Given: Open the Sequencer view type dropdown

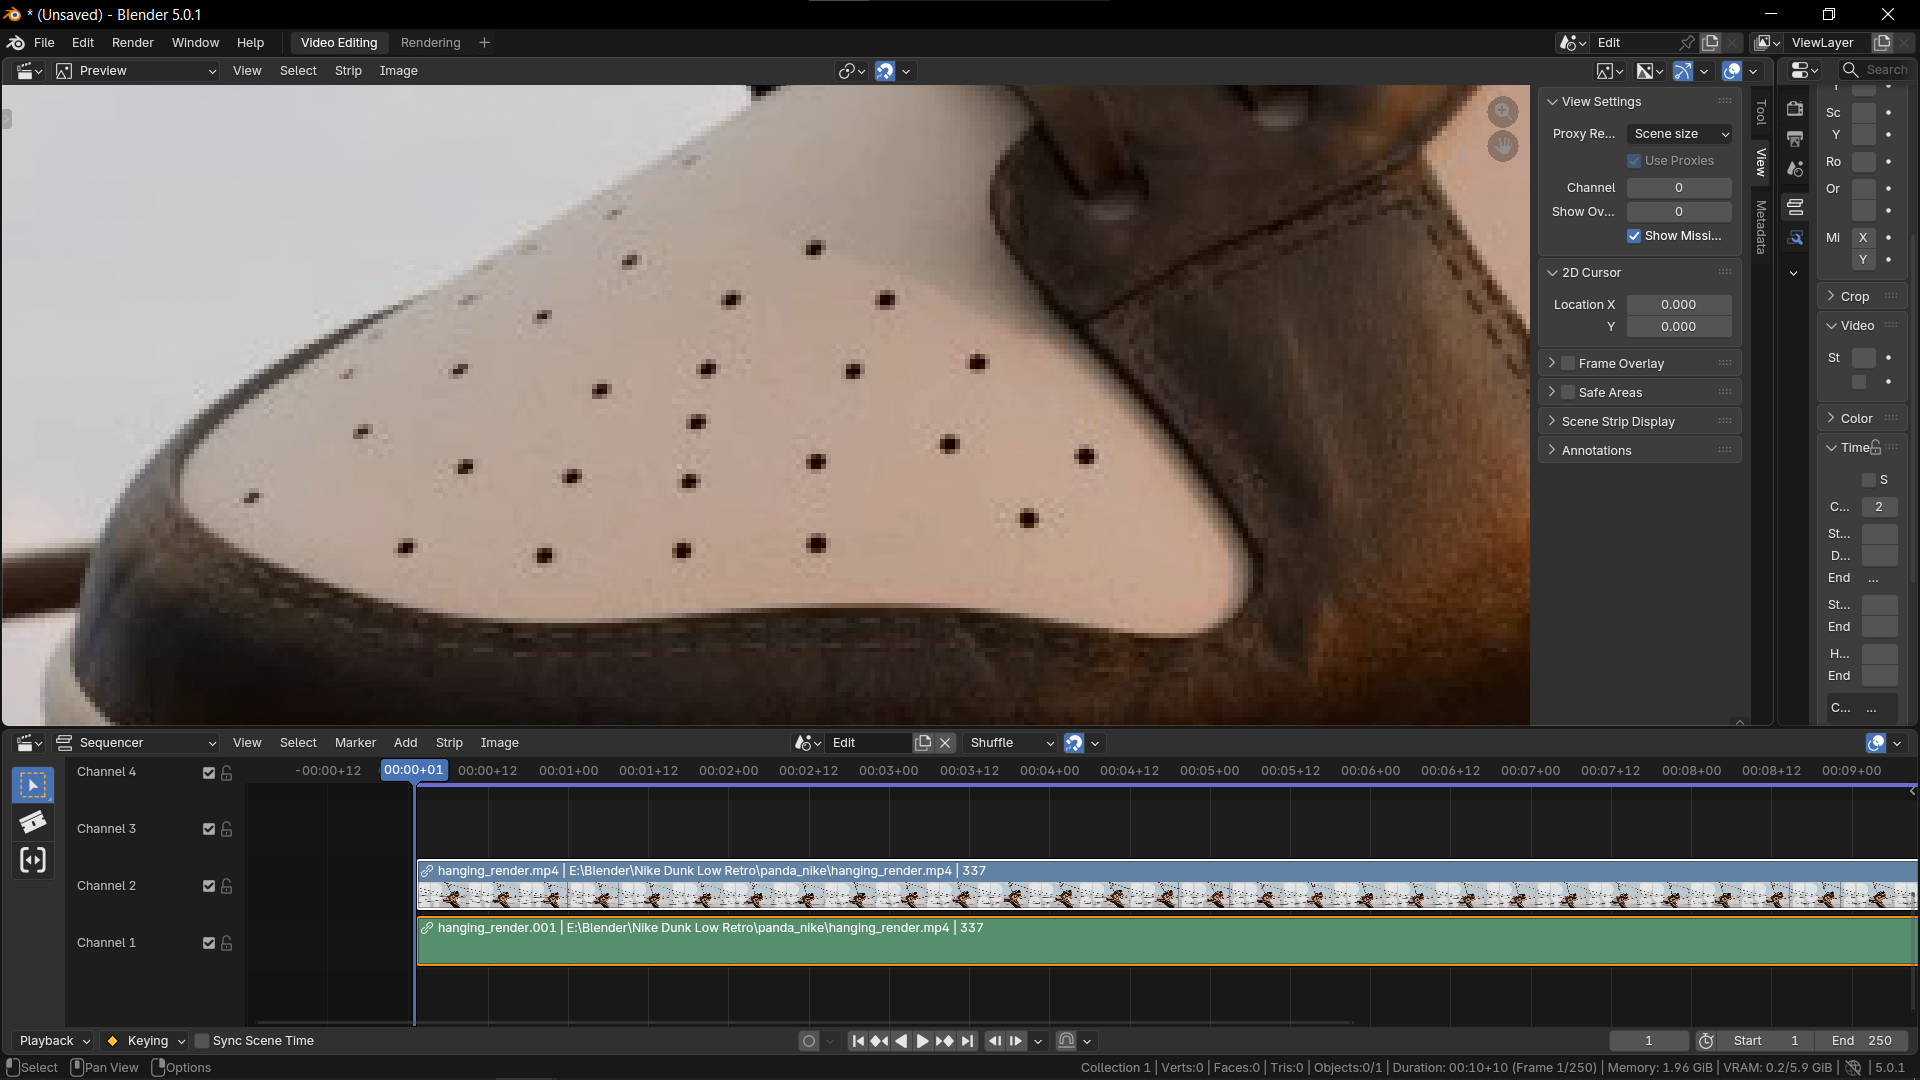Looking at the screenshot, I should 136,743.
